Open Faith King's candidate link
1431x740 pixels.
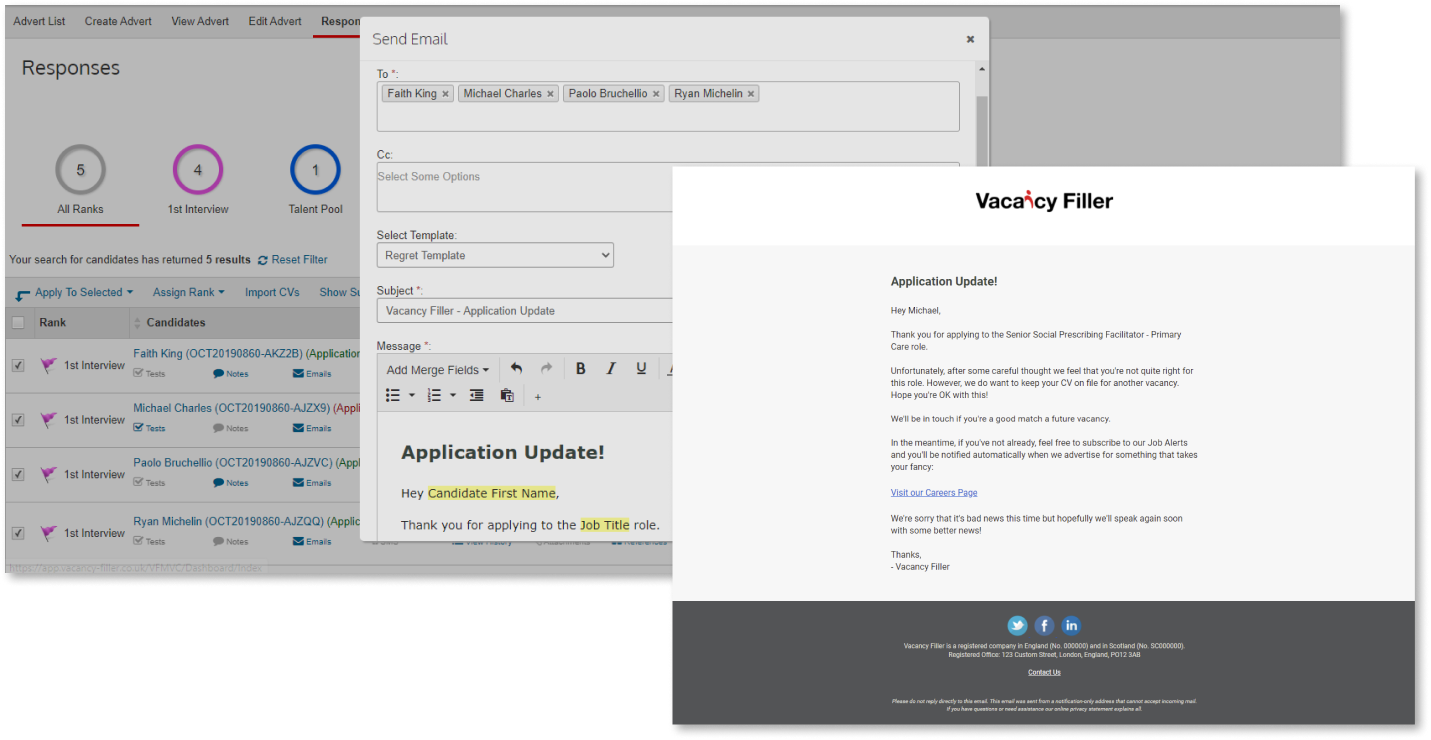click(218, 354)
